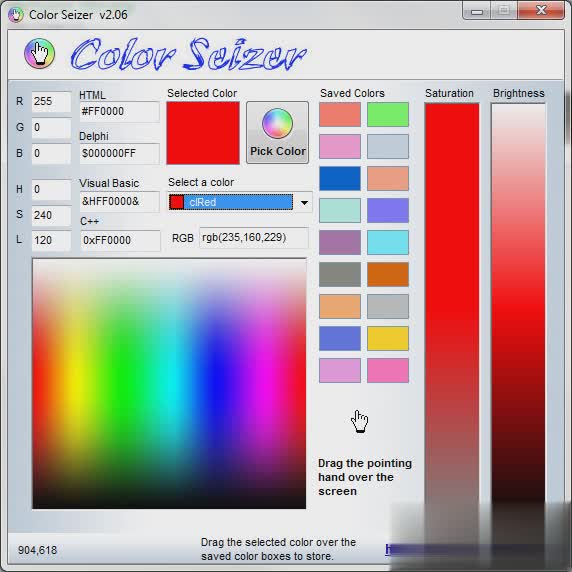Minimize the Color Seizer window
This screenshot has height=572, width=572.
476,11
